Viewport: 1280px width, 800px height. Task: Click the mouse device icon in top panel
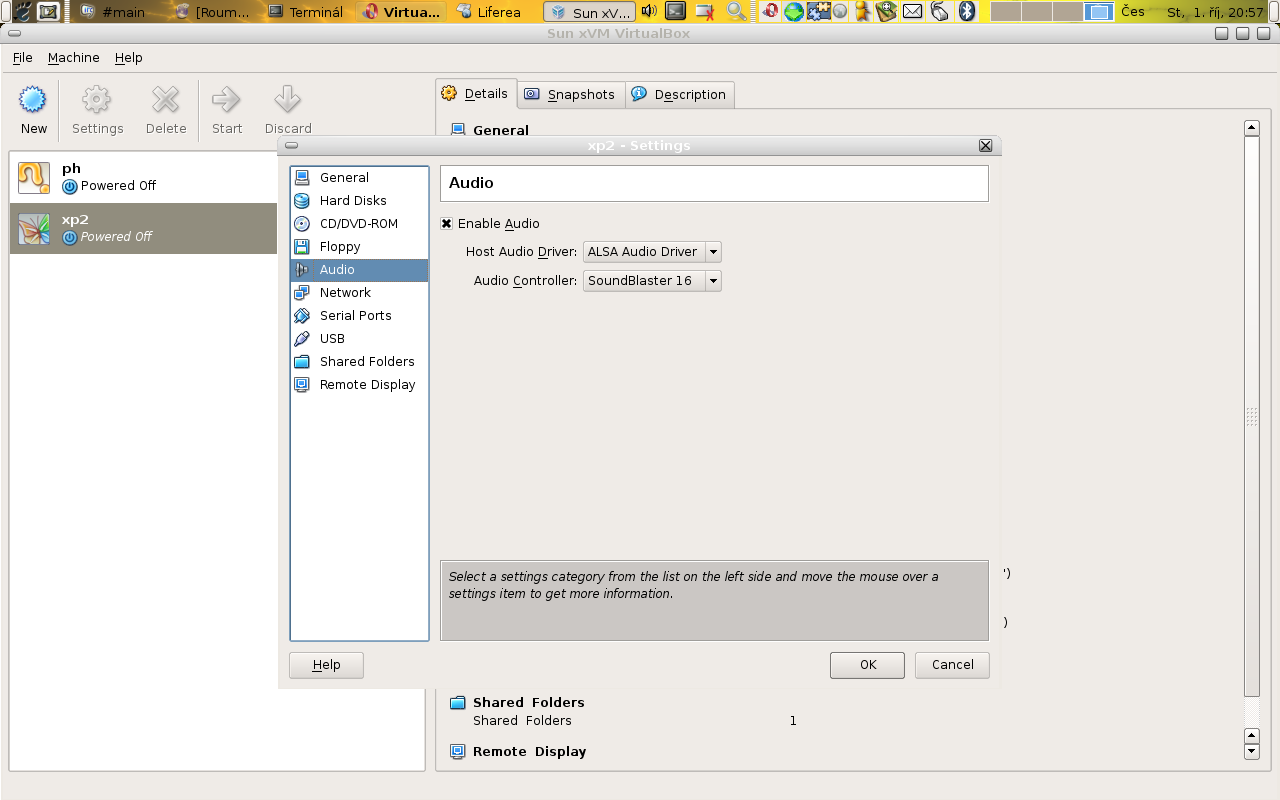(940, 12)
